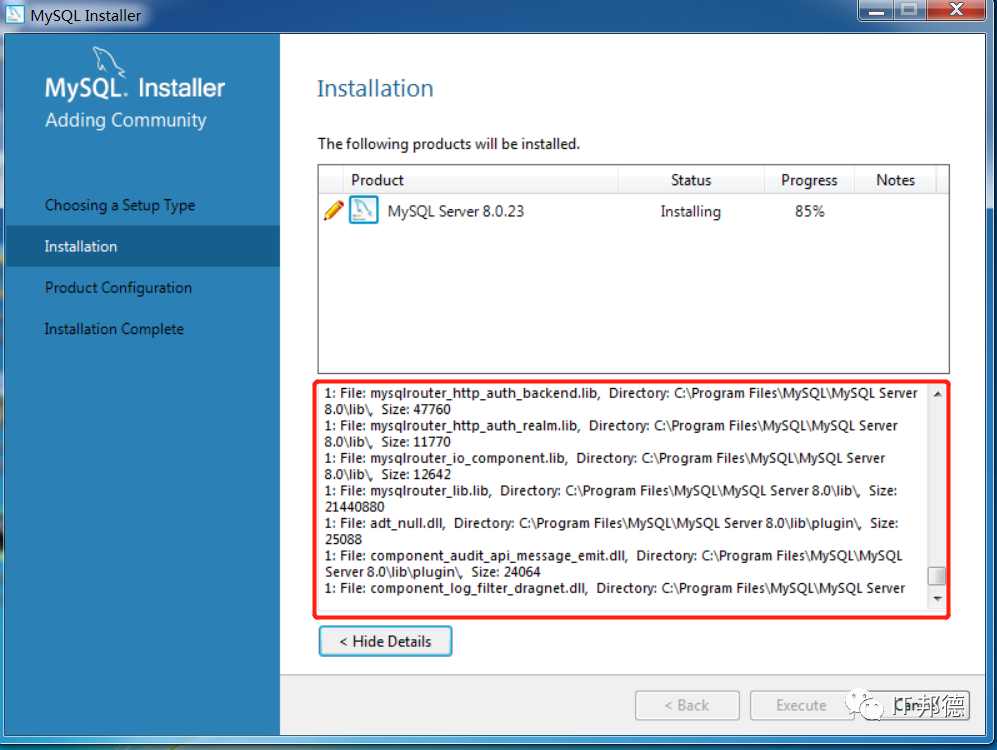
Task: Click the log scrollbar thumb
Action: pos(937,576)
